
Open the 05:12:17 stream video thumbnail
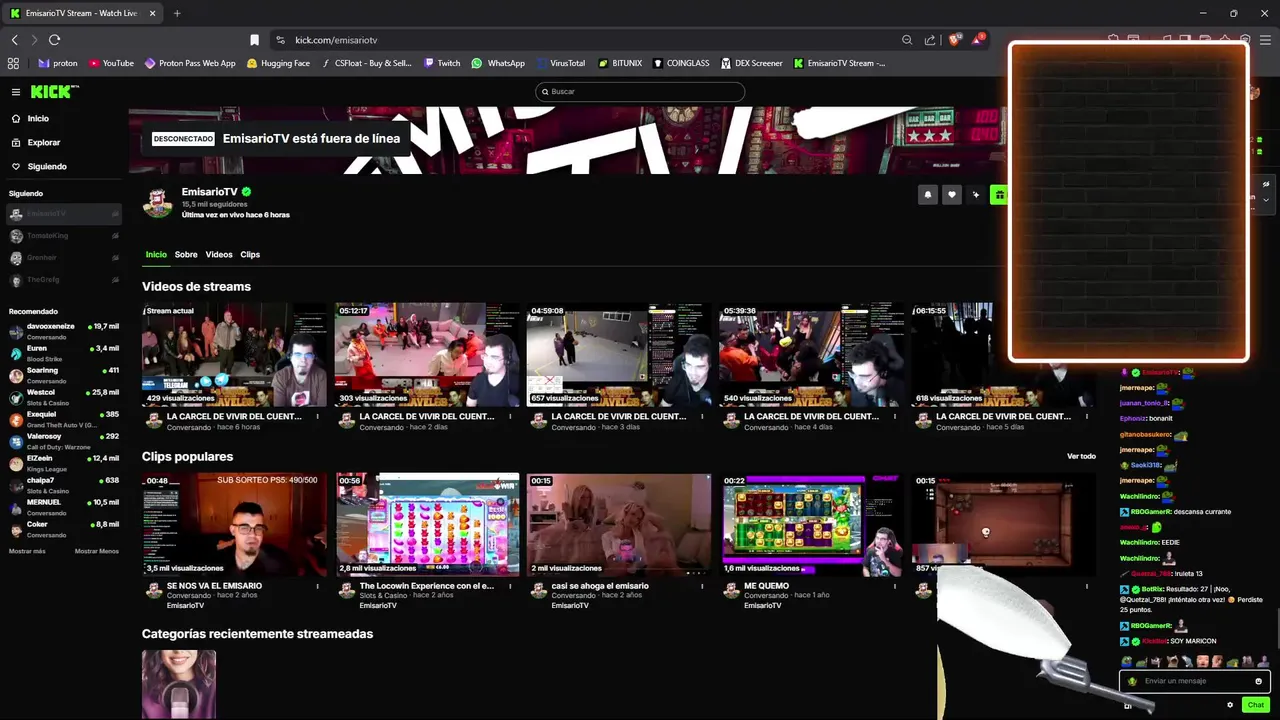click(x=427, y=354)
